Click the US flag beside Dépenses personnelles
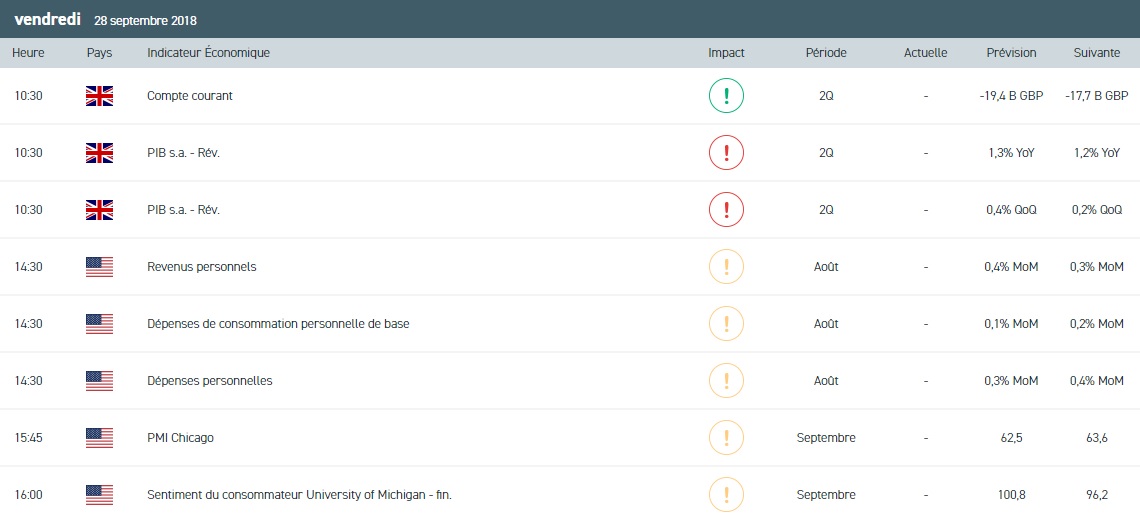1140x520 pixels. [x=99, y=381]
